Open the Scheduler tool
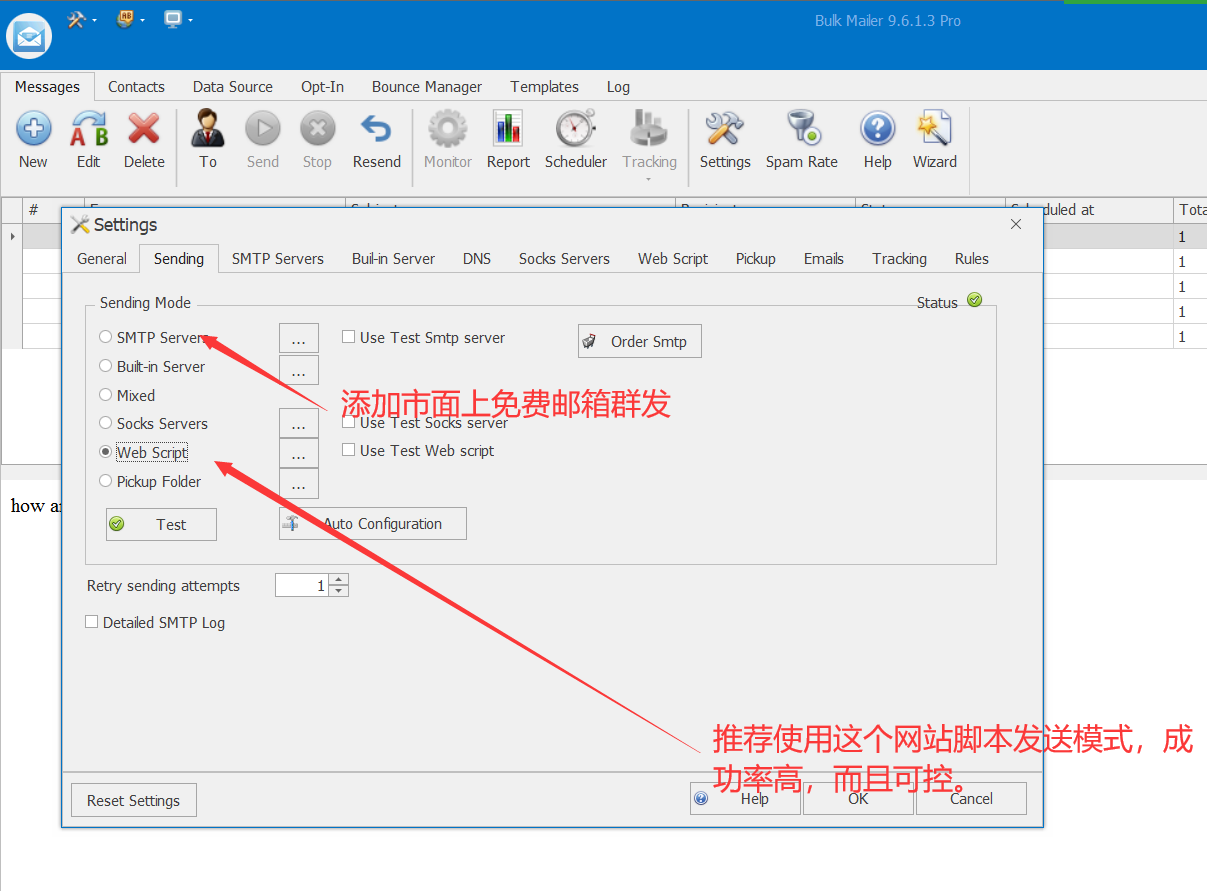 pyautogui.click(x=575, y=140)
